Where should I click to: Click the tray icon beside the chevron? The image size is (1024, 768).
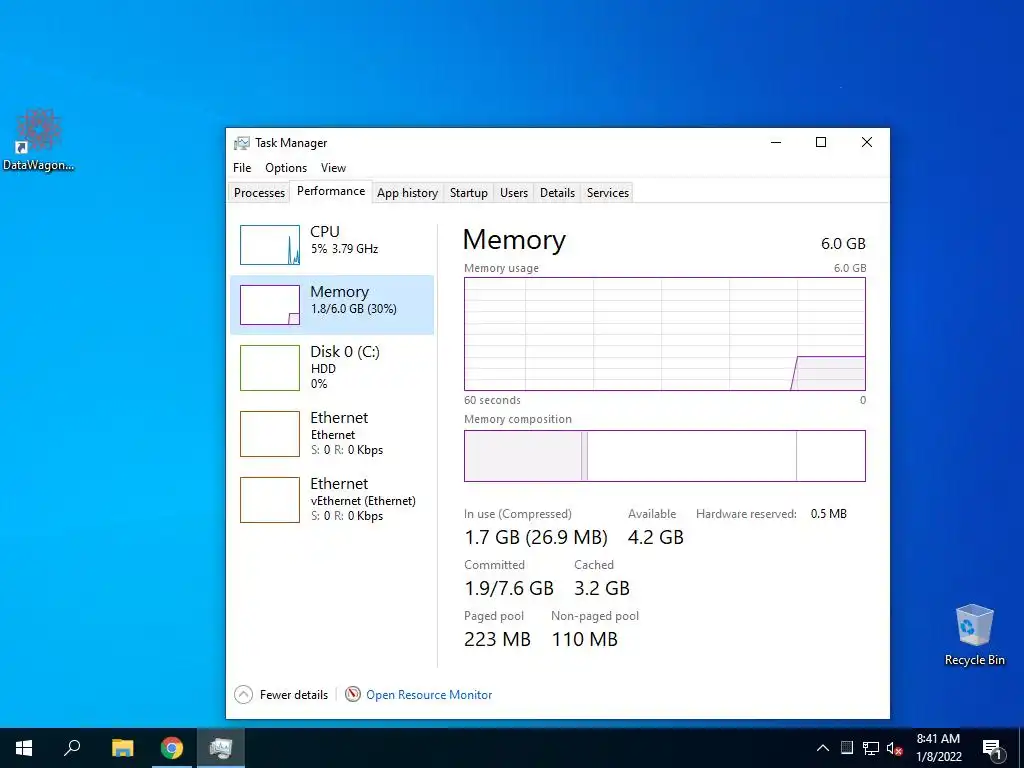[x=847, y=748]
